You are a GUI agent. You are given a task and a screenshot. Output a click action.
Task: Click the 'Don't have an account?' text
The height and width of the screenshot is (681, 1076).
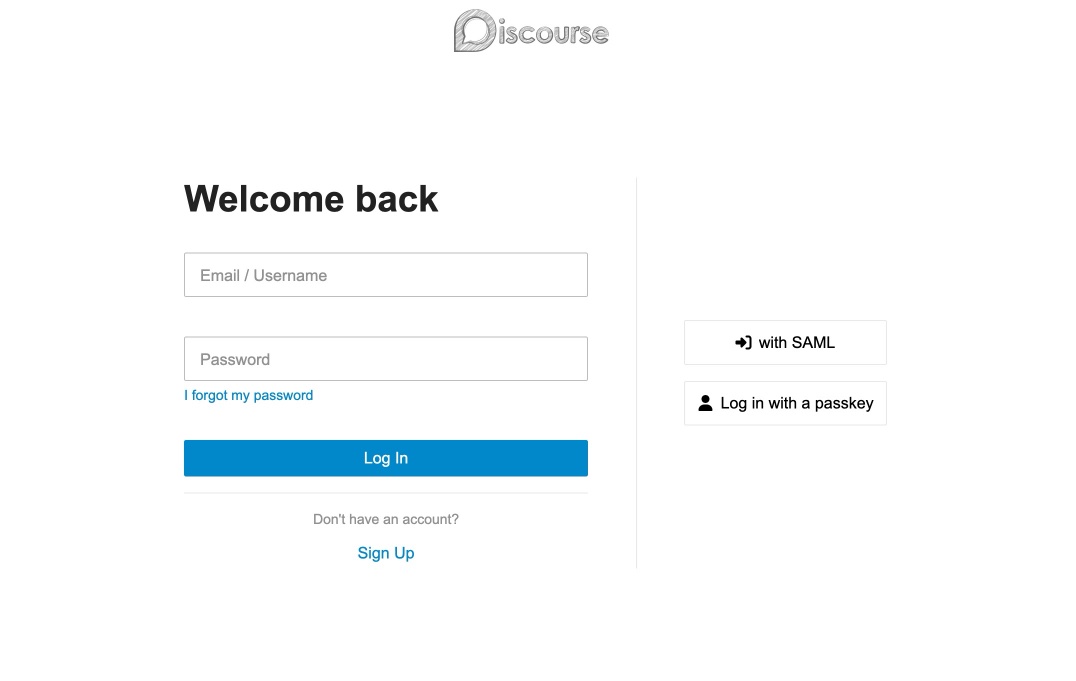386,519
